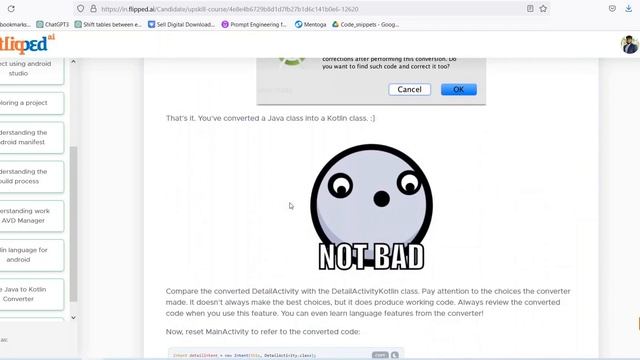Select the 'Exploring a project' lesson
The image size is (640, 360).
[32, 103]
